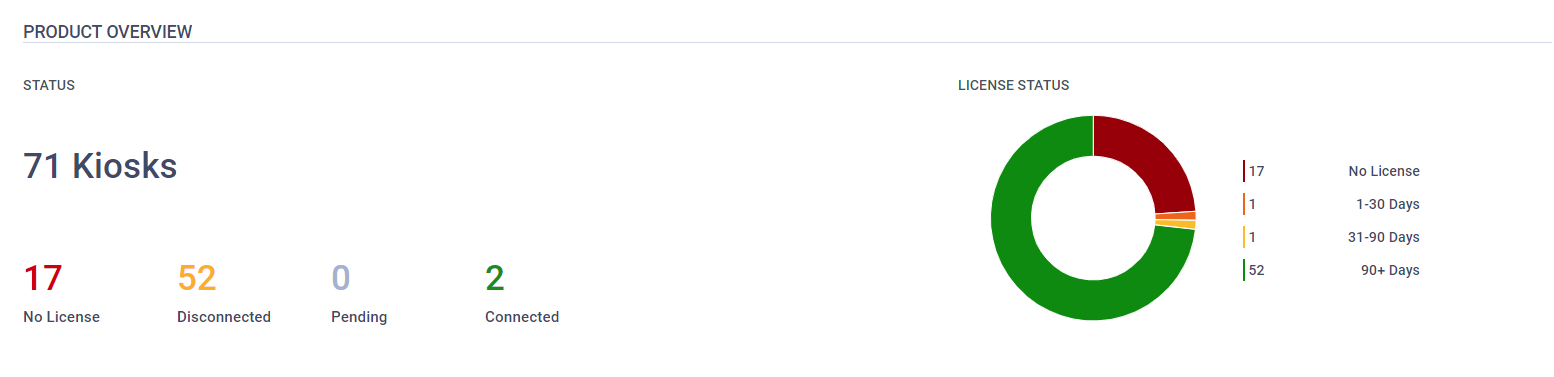The height and width of the screenshot is (377, 1554).
Task: Select the 0 Pending count
Action: click(341, 278)
